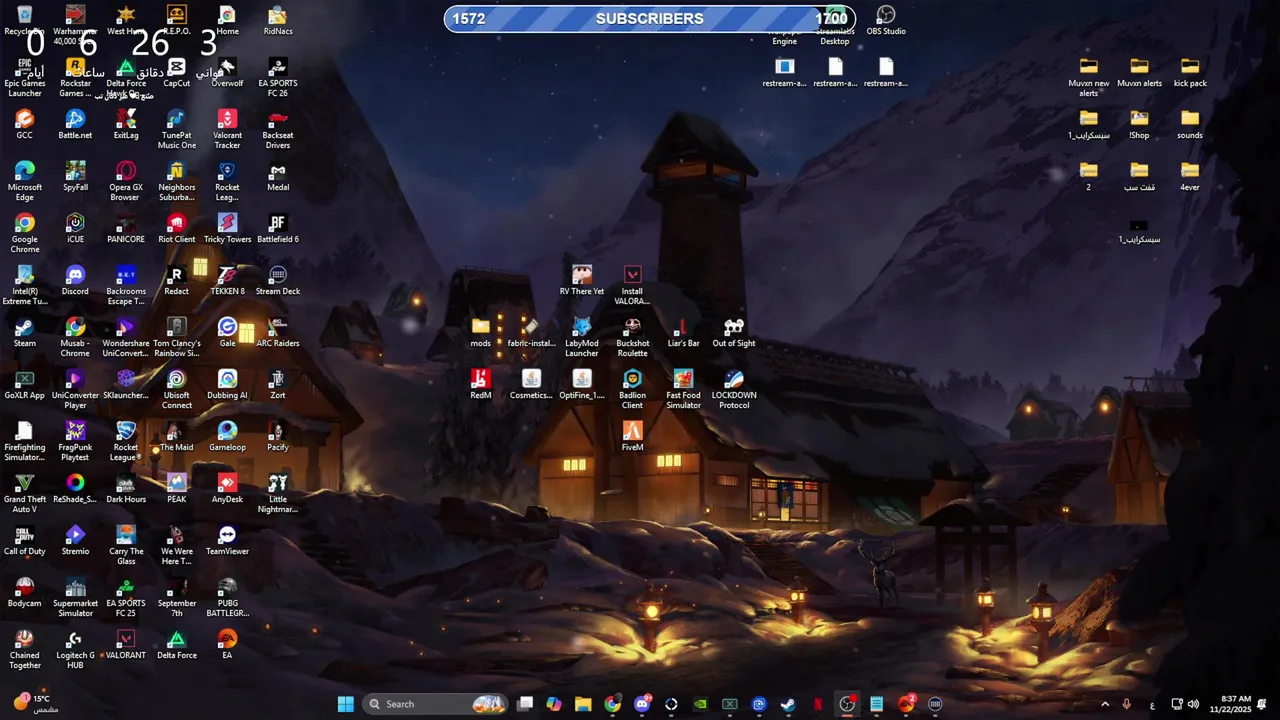Open the sounds folder
This screenshot has height=720, width=1280.
coord(1190,124)
